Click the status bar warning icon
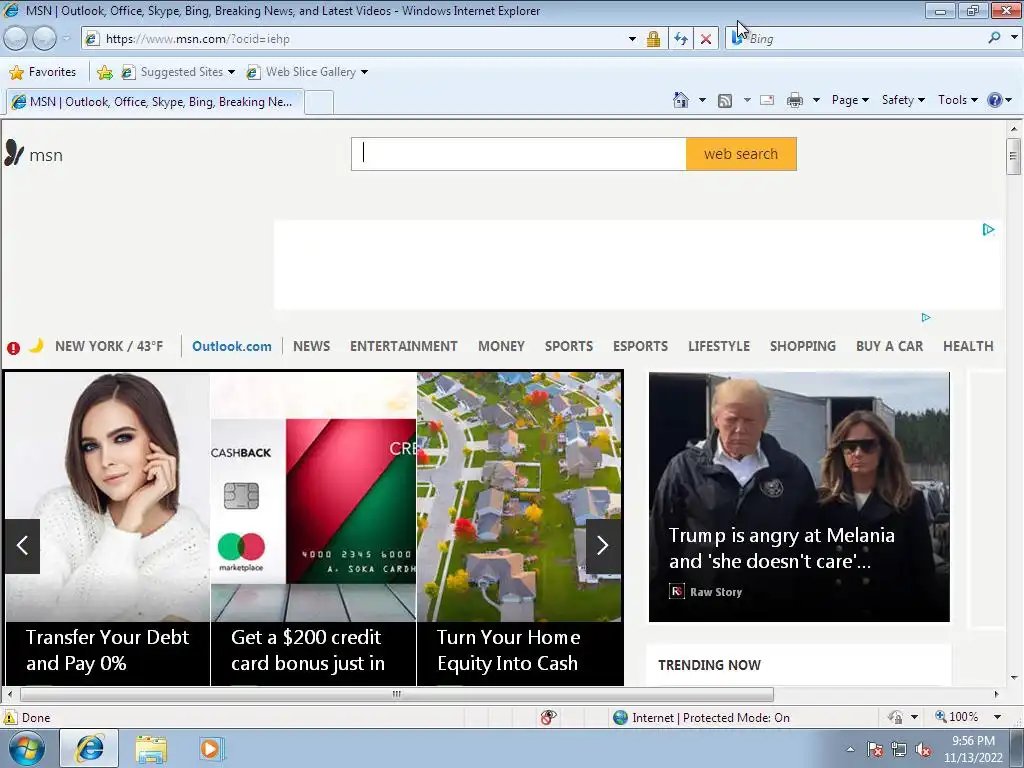Viewport: 1024px width, 768px height. (x=10, y=717)
